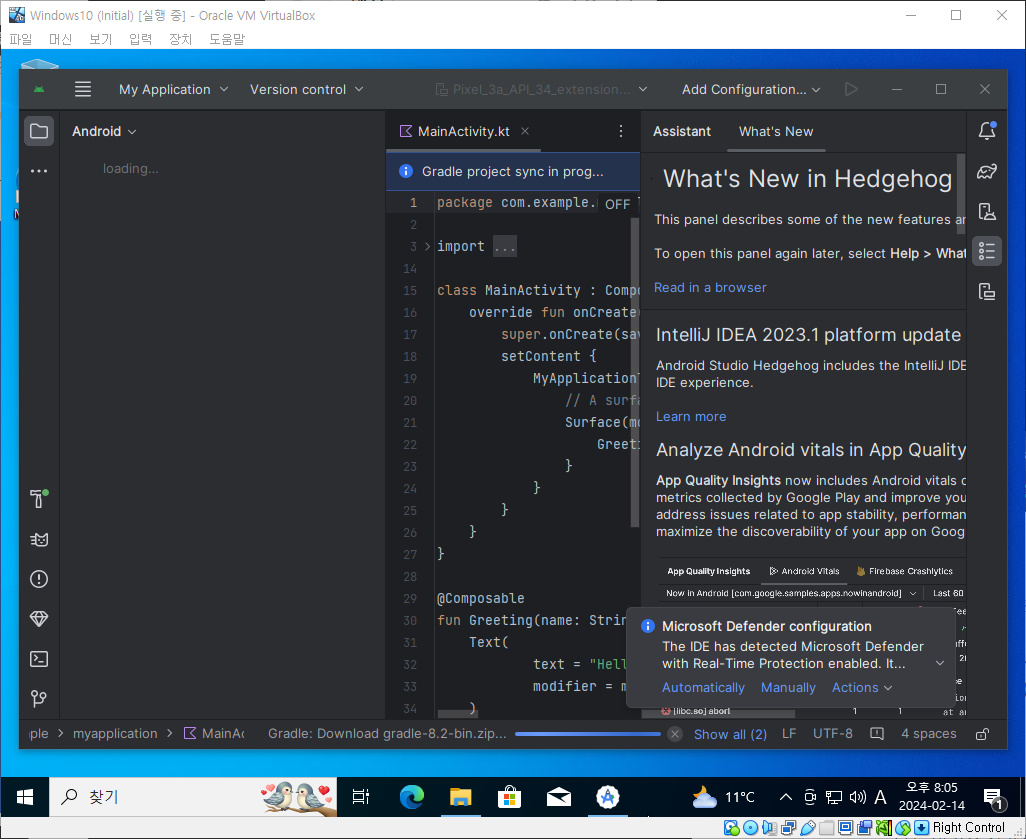Expand the folded import block
Screen dimensions: 1026x839
(x=427, y=247)
